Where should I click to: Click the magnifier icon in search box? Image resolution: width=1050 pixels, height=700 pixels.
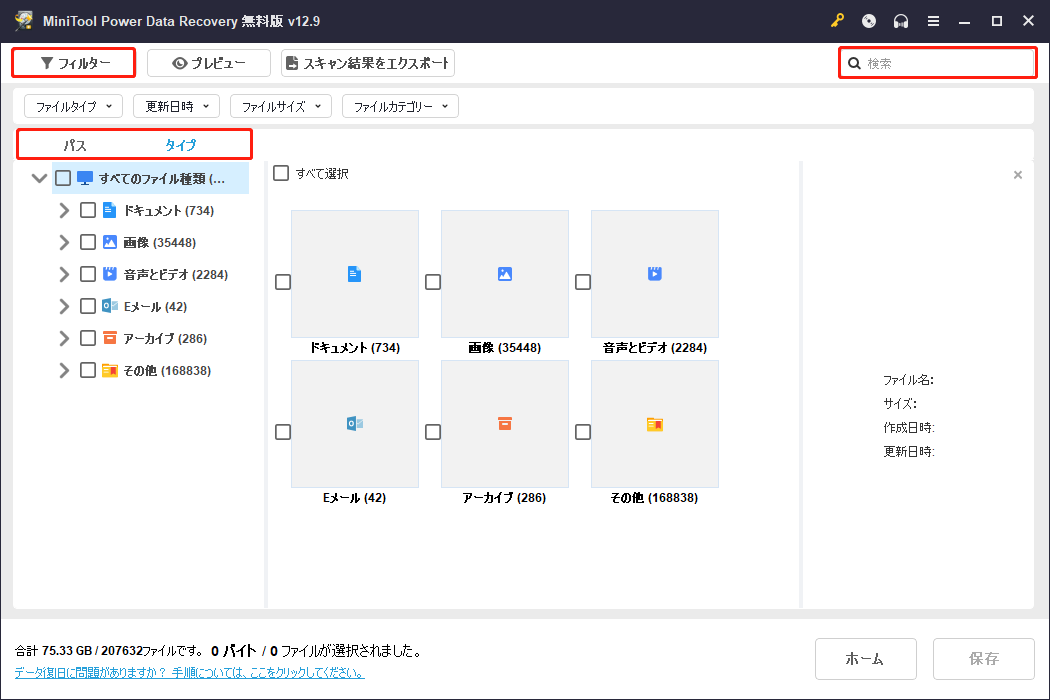[854, 64]
